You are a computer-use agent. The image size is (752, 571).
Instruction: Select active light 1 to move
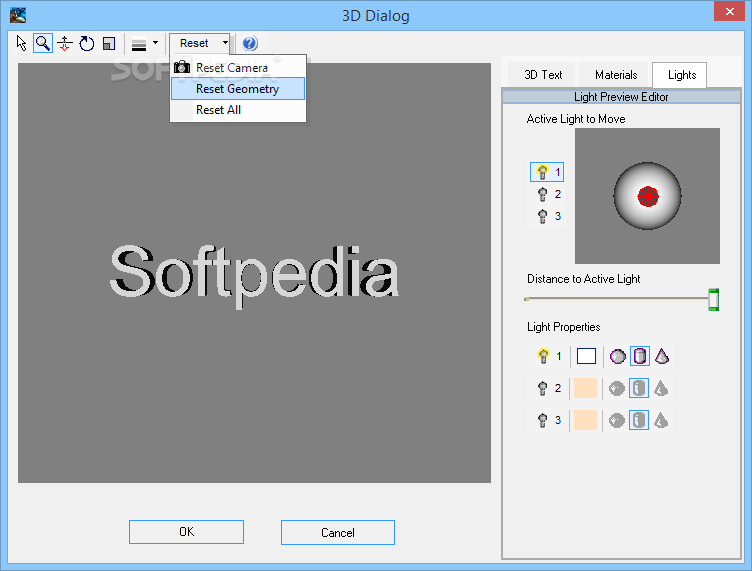click(x=547, y=172)
